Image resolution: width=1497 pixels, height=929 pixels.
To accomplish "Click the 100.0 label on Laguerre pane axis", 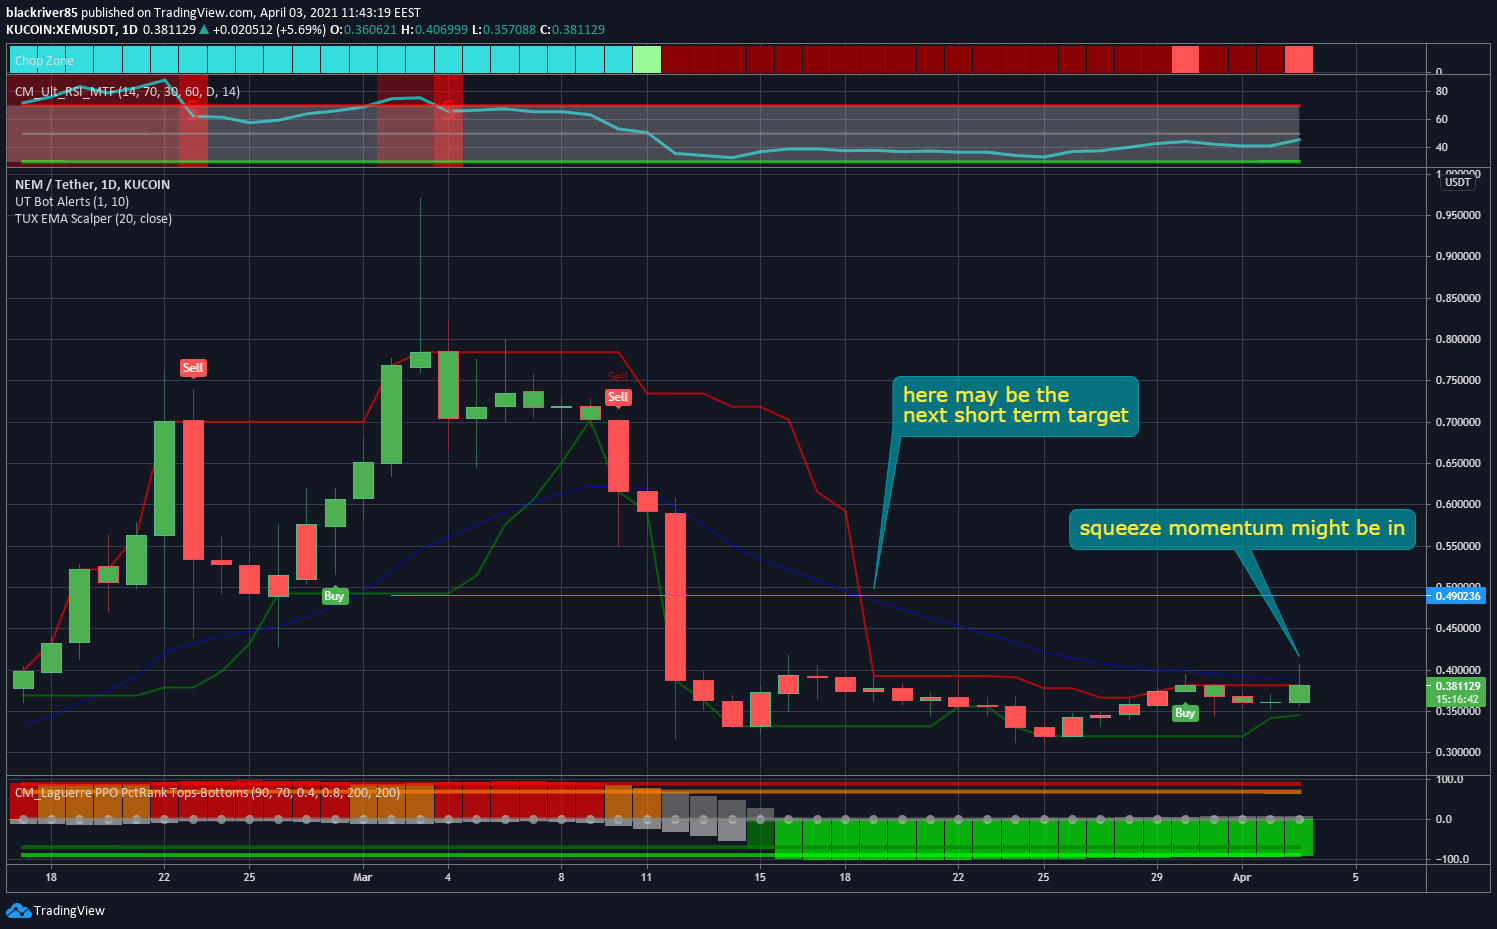I will click(1449, 780).
